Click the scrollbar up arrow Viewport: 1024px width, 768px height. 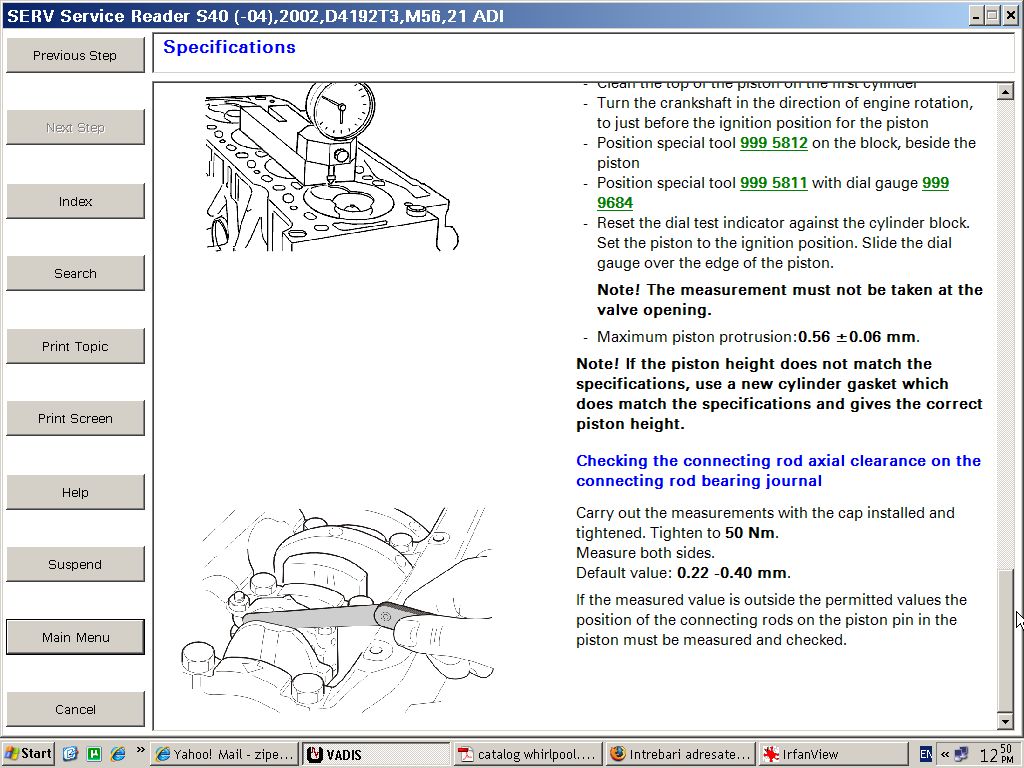1005,92
